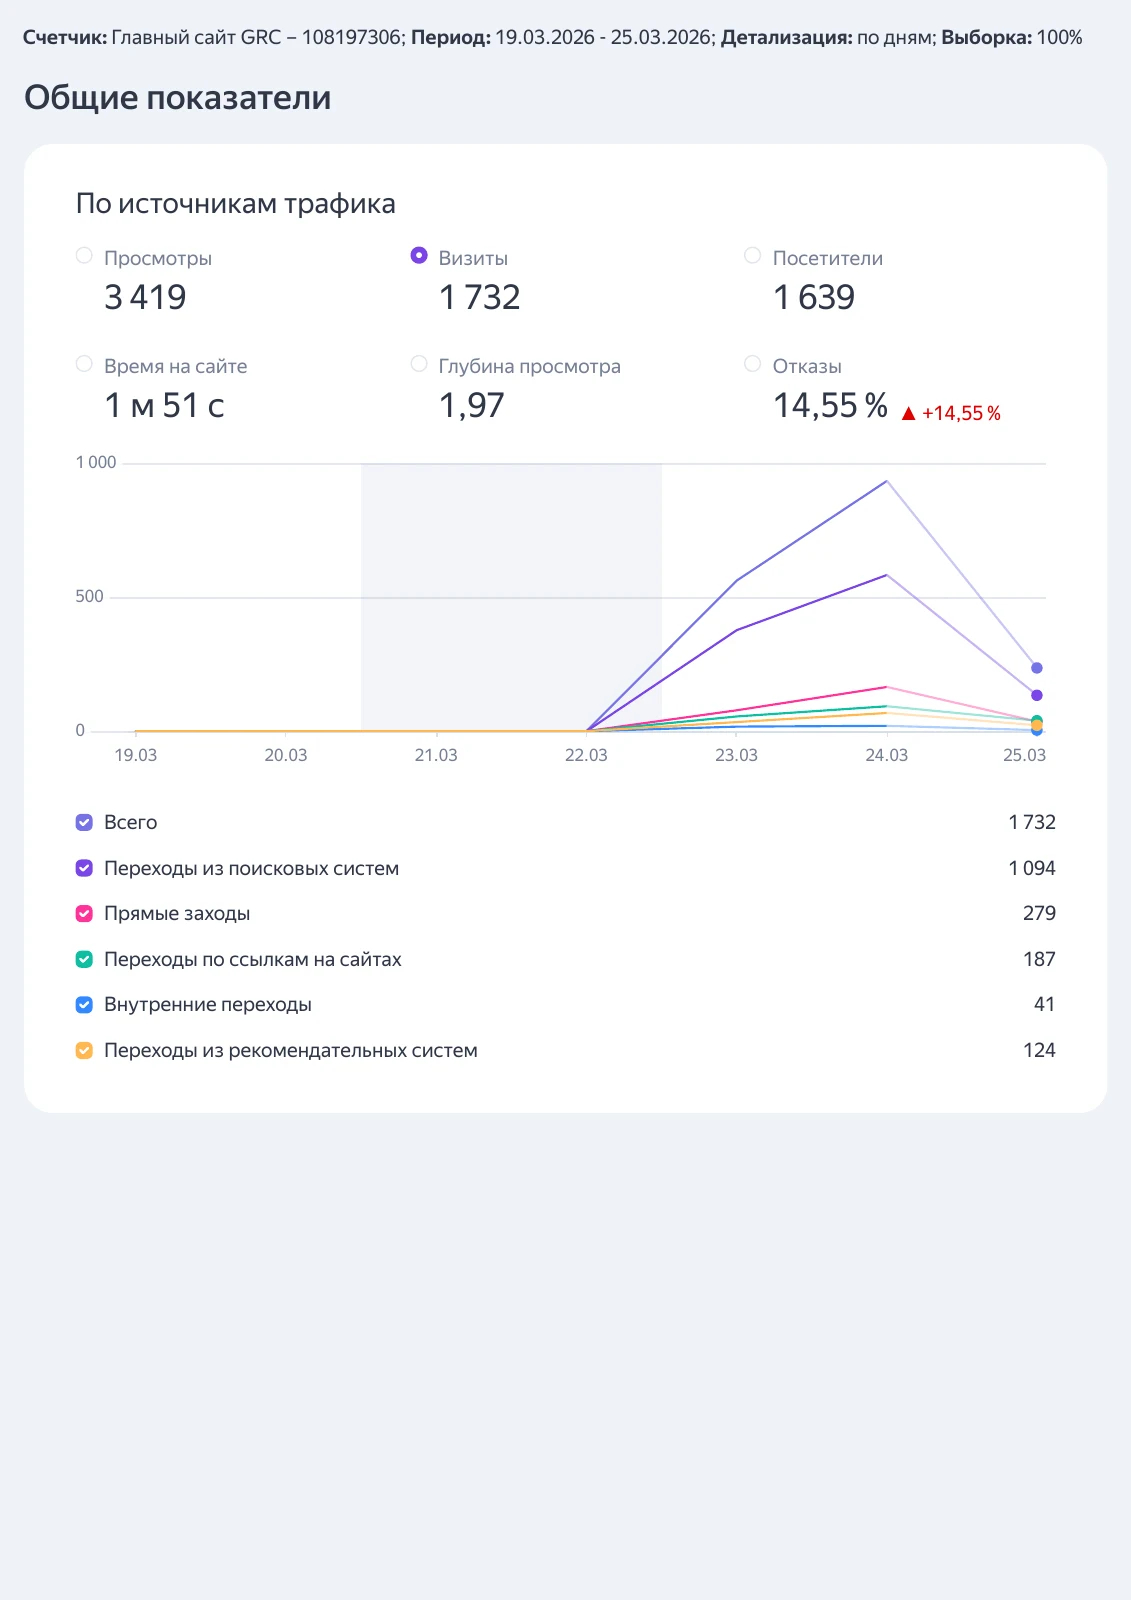The image size is (1131, 1600).
Task: Click the search engine visits count 1 094
Action: coord(1032,868)
